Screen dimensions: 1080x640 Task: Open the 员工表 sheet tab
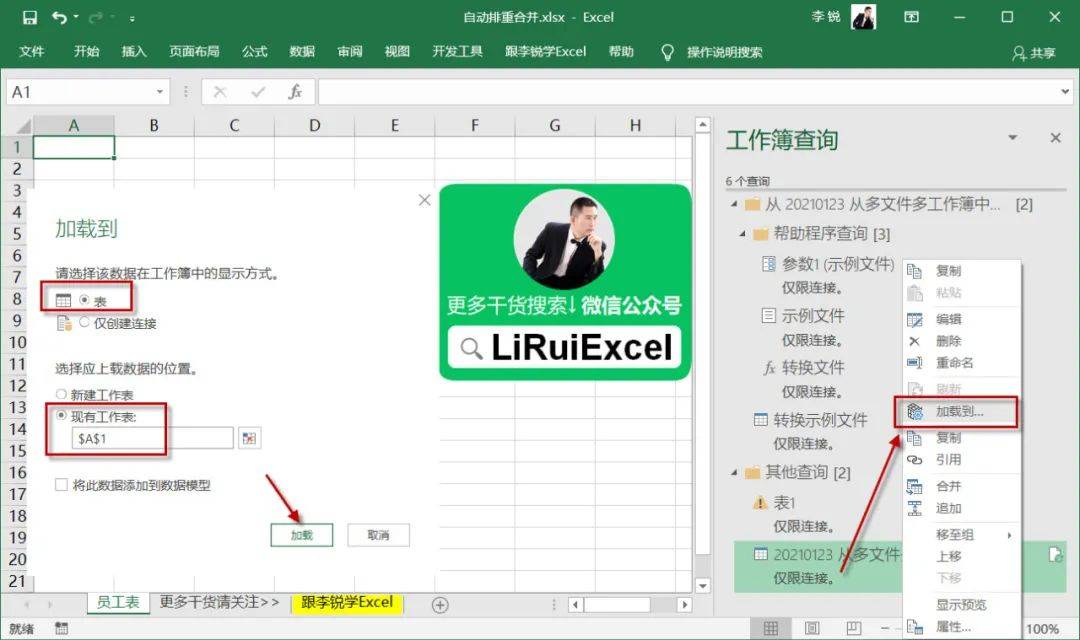[118, 602]
